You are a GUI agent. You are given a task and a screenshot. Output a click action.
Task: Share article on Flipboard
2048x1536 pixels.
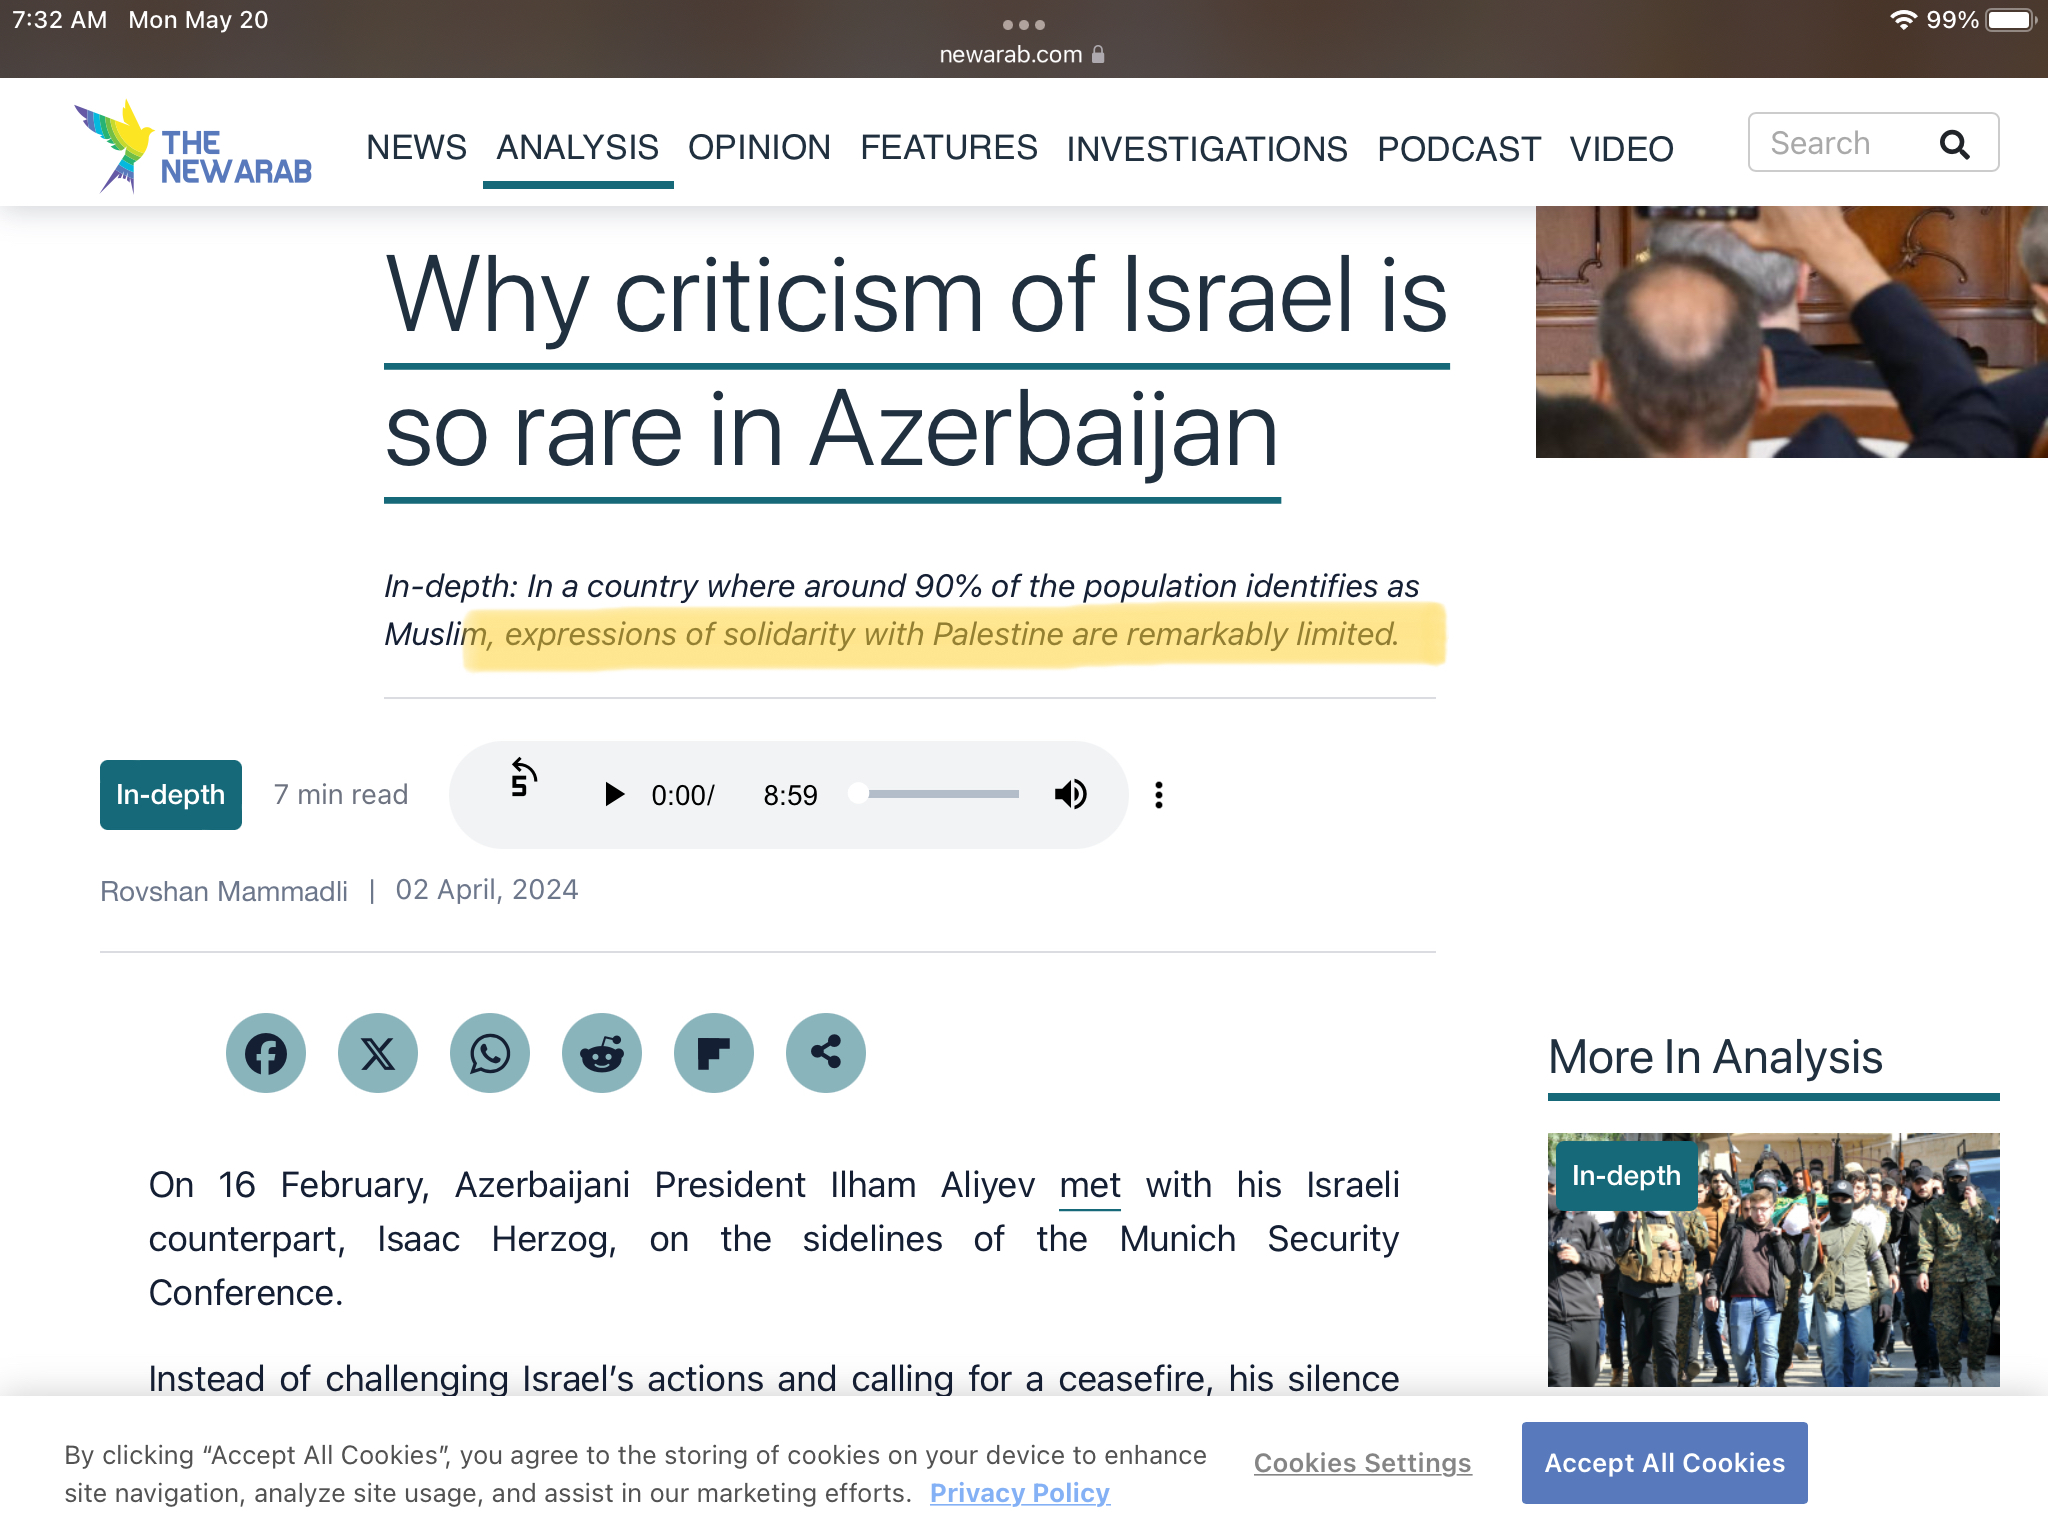pyautogui.click(x=714, y=1053)
